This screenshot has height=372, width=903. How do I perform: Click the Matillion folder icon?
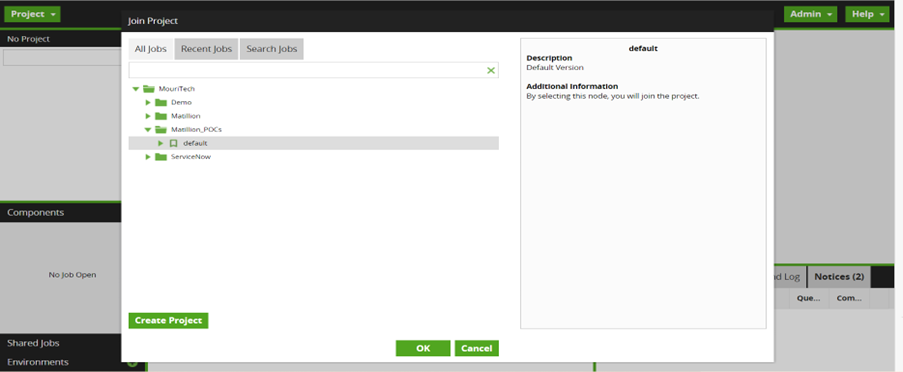point(161,116)
